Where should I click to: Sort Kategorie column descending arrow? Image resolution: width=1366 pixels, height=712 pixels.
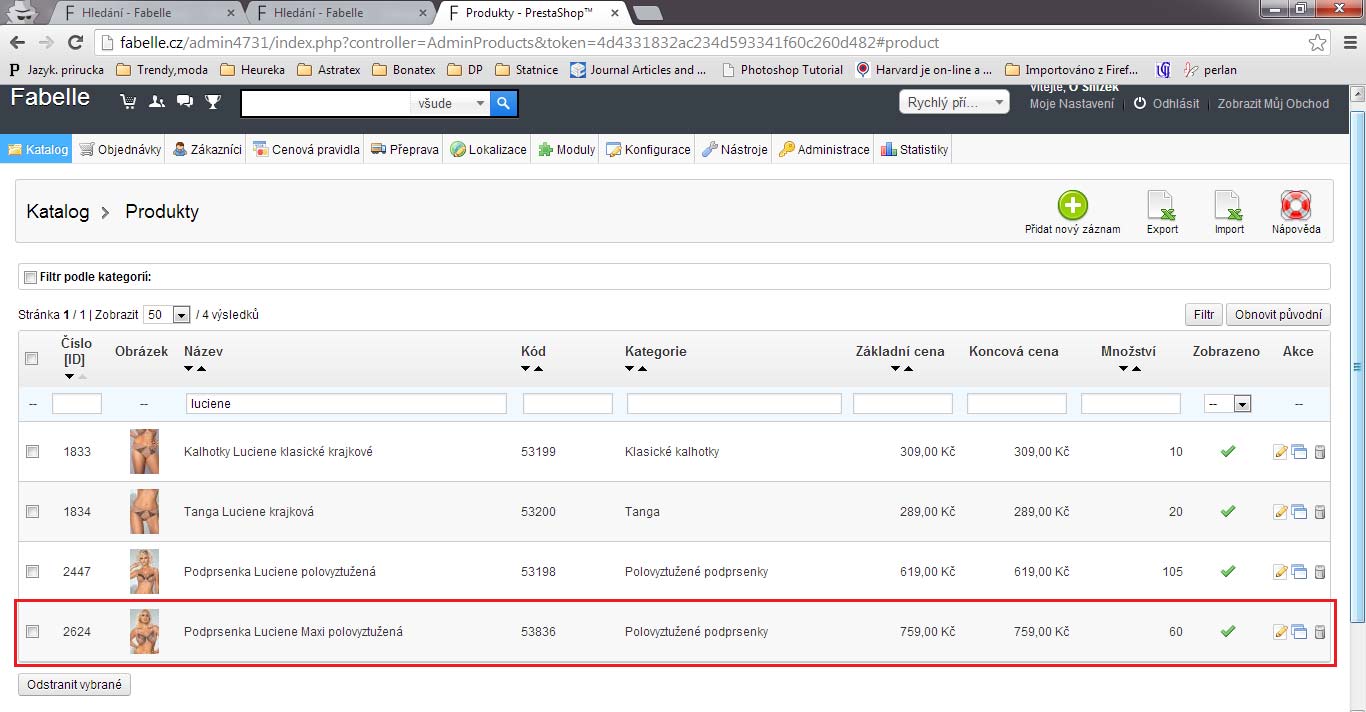(x=630, y=369)
